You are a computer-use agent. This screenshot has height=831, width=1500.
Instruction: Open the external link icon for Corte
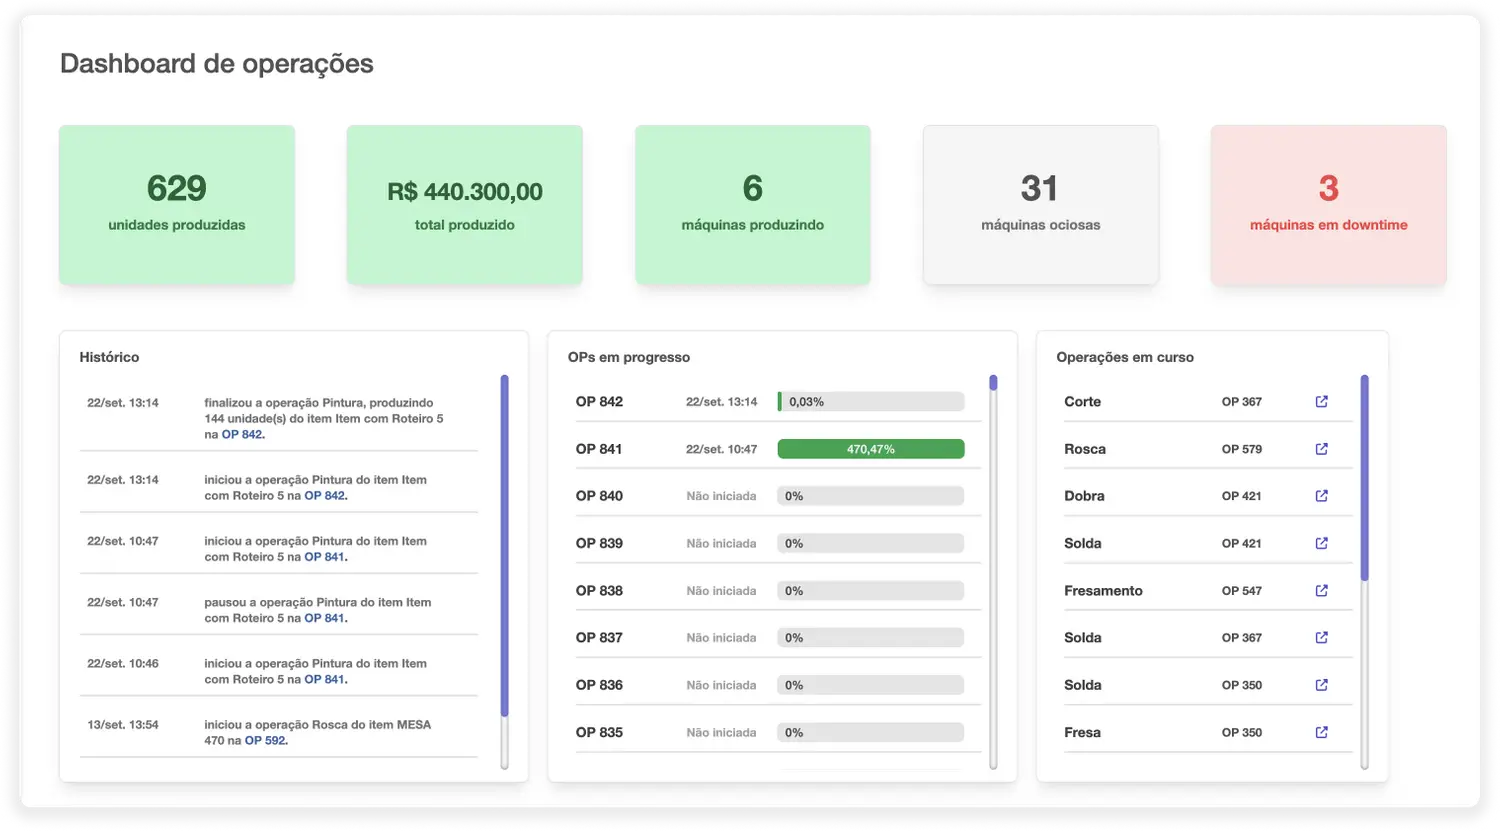tap(1321, 402)
